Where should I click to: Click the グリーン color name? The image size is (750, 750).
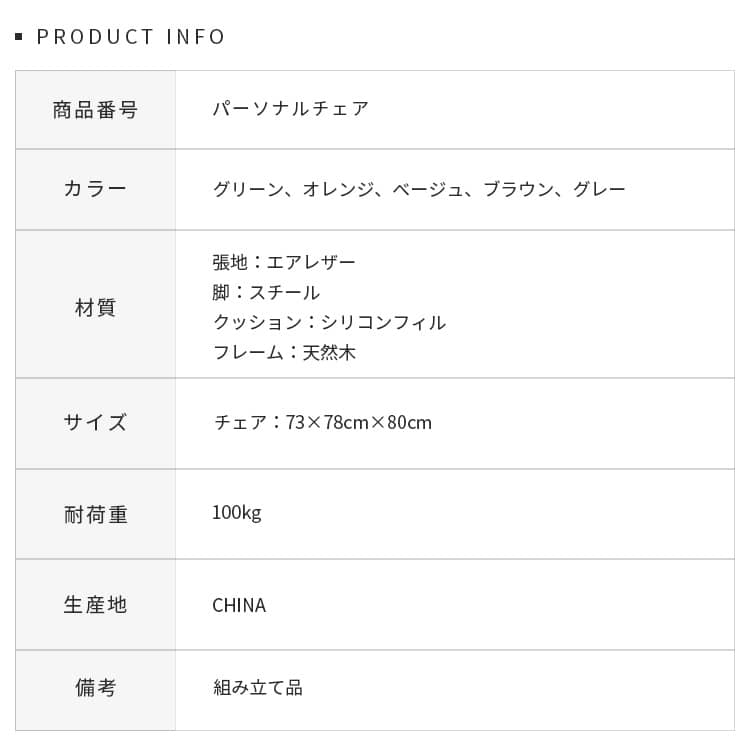point(248,189)
